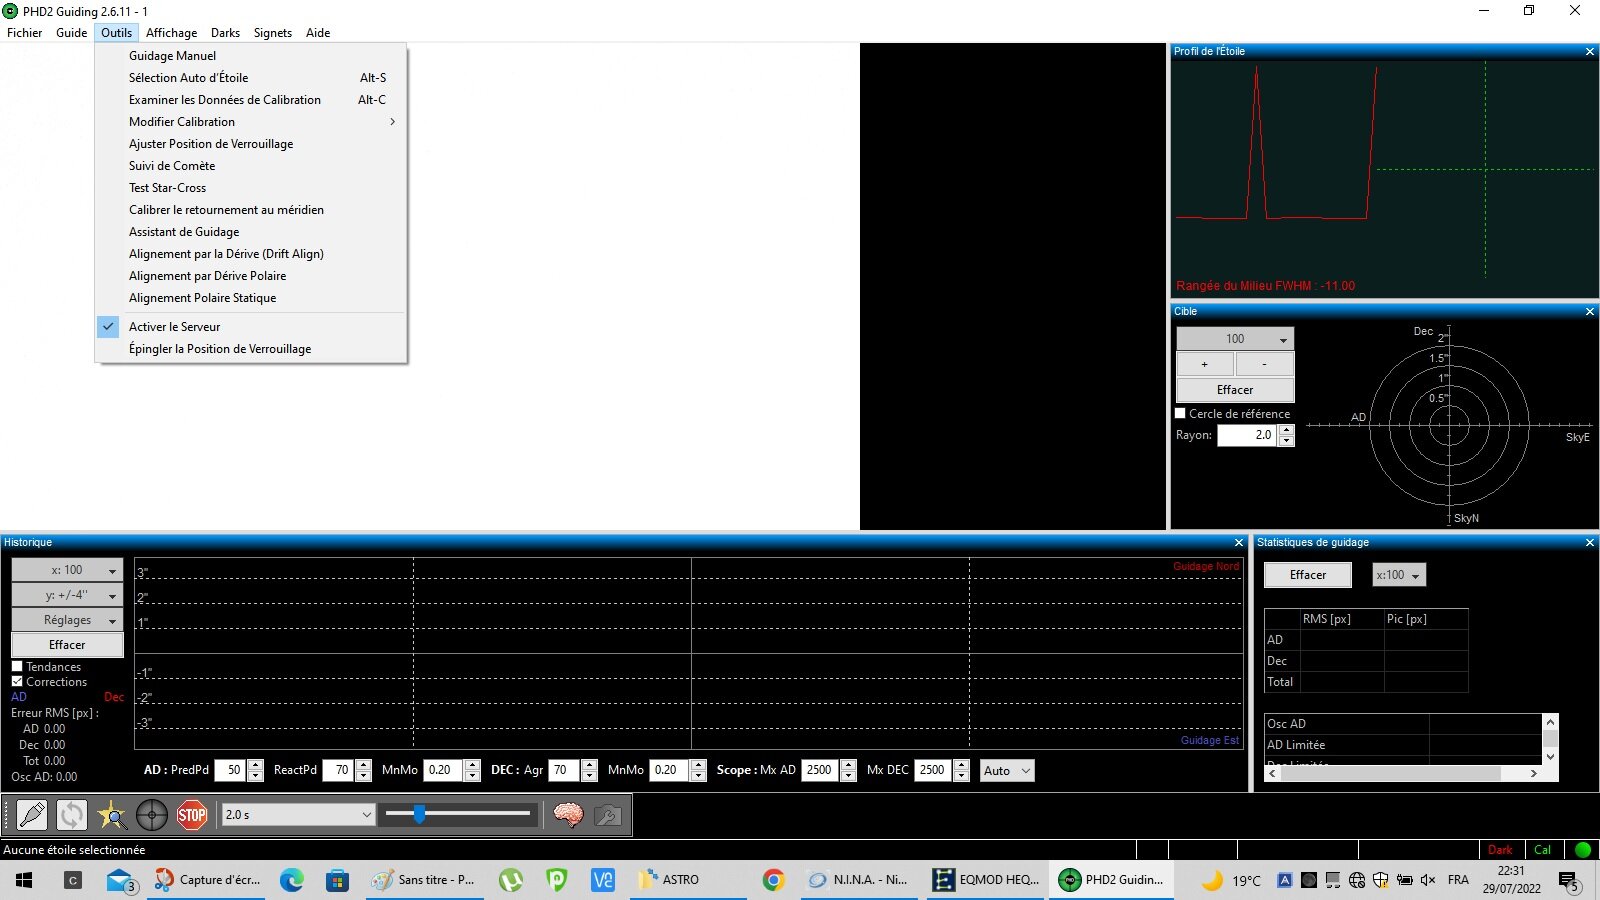Click the auto-select star icon
Viewport: 1600px width, 900px height.
coord(112,815)
